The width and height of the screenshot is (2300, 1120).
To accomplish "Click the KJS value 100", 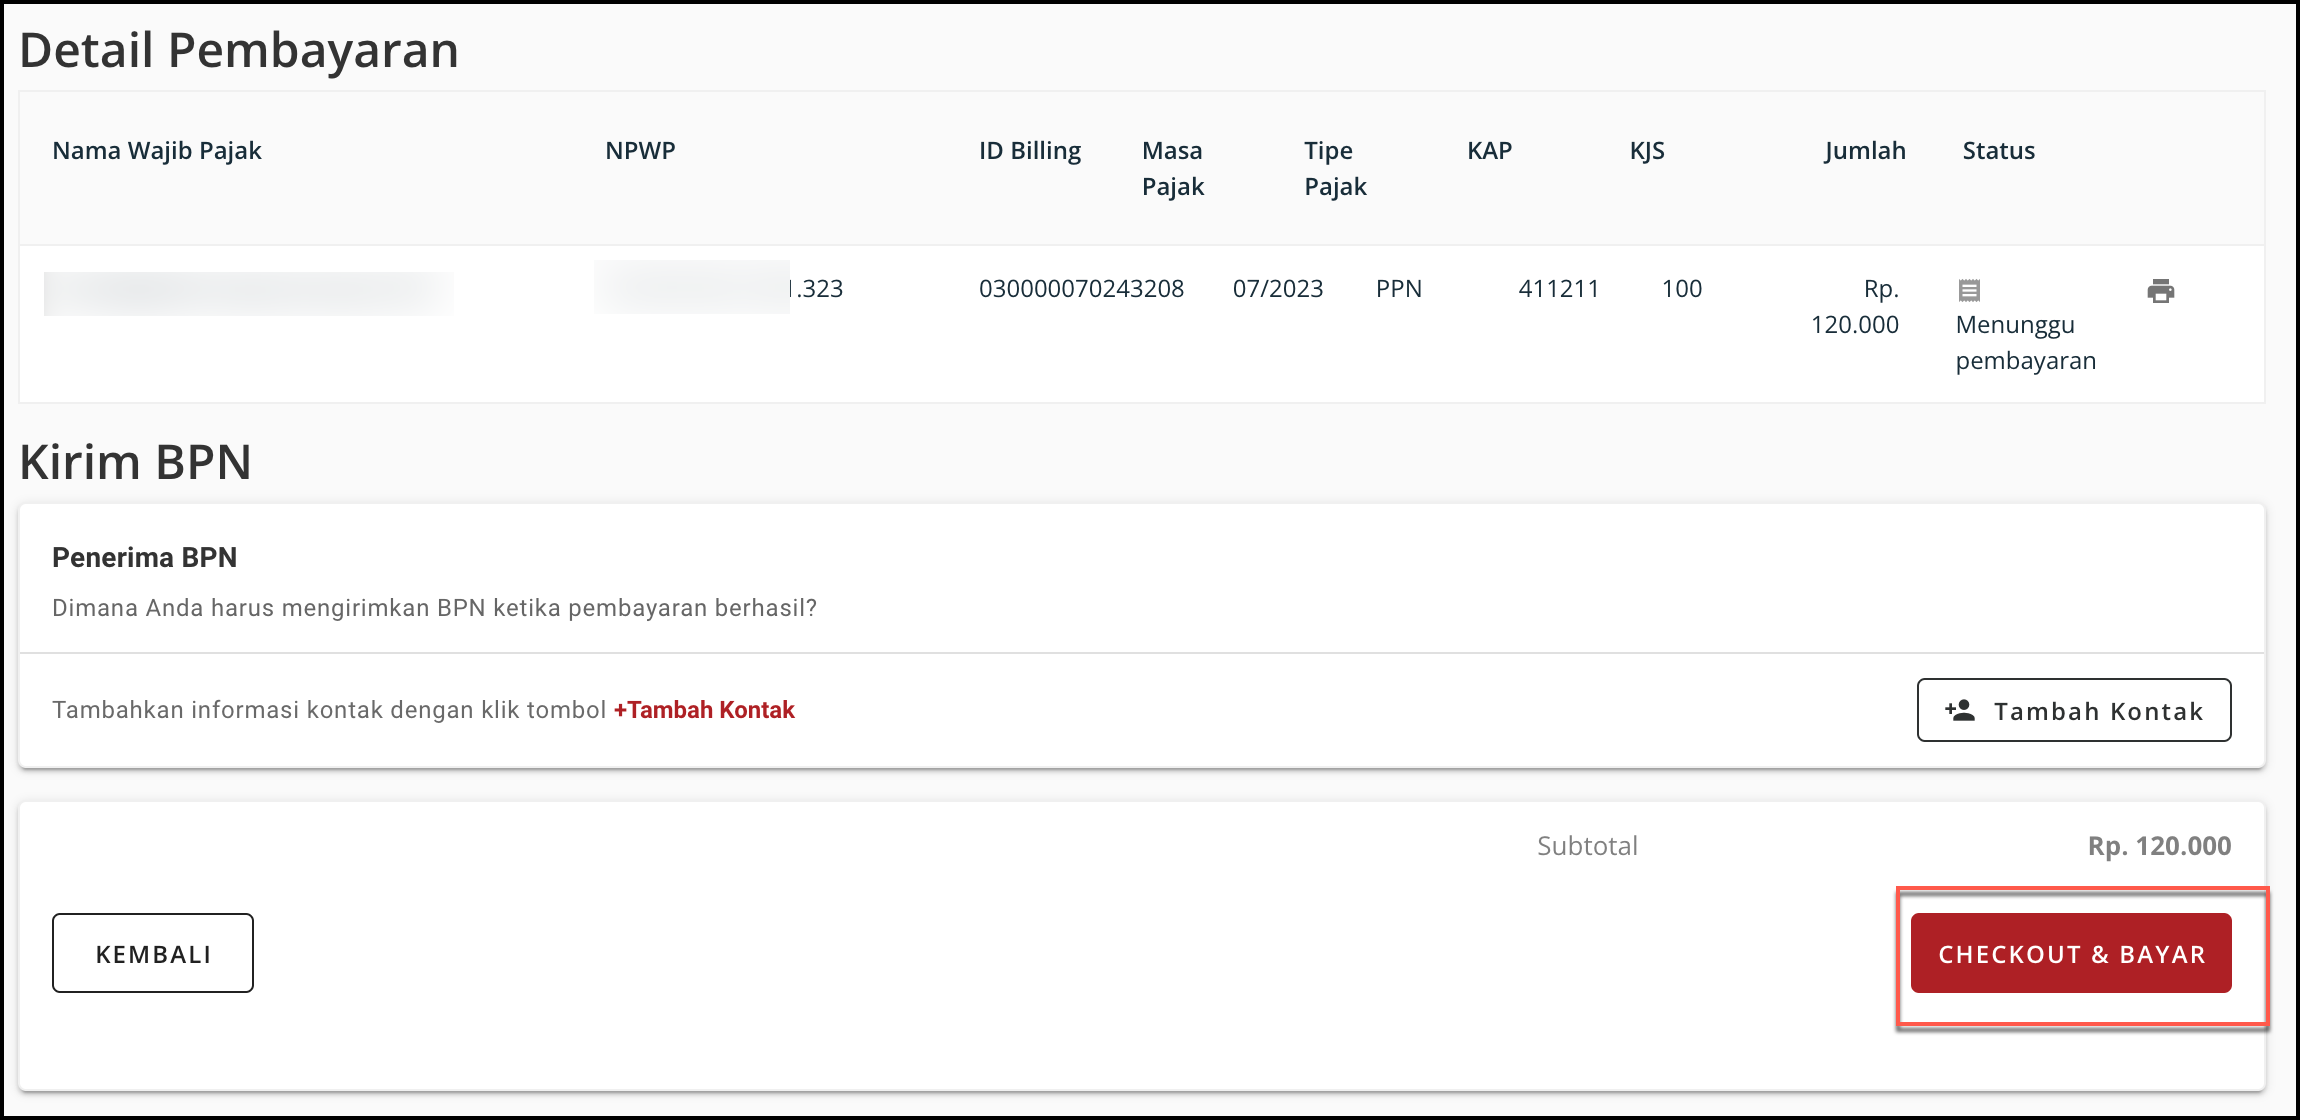I will pos(1681,289).
